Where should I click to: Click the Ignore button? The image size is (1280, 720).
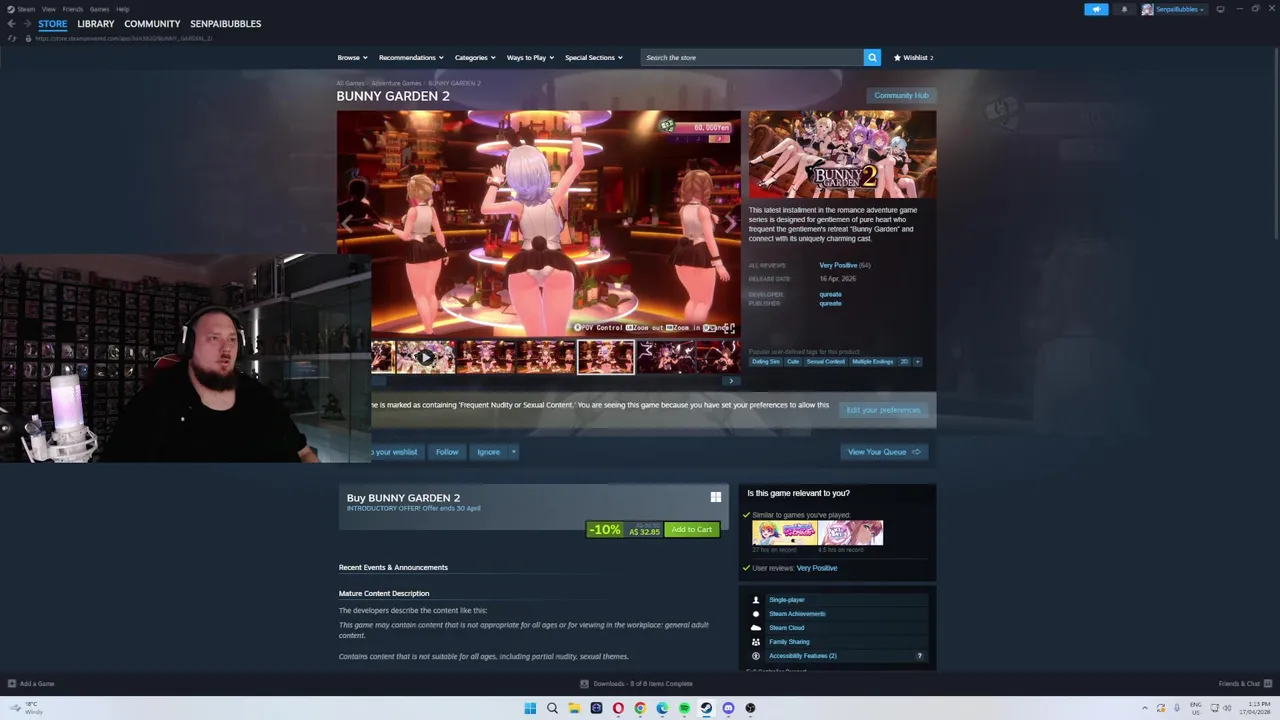(488, 452)
